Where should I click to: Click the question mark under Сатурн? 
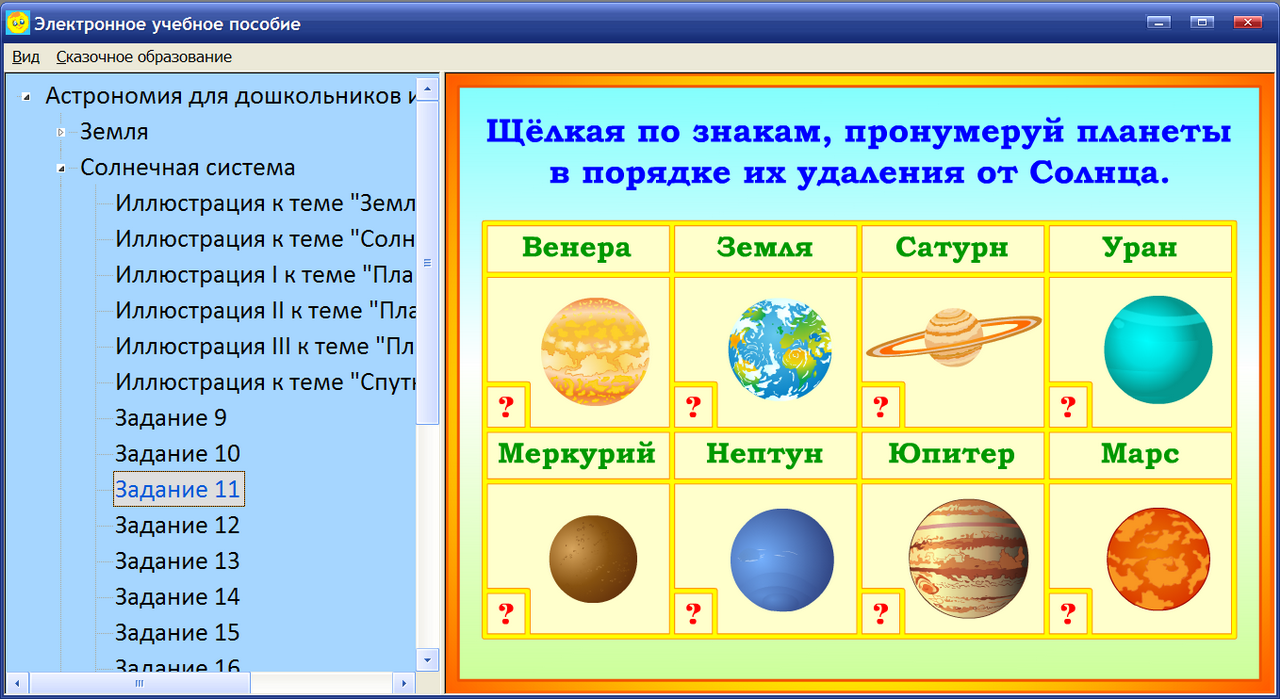880,406
